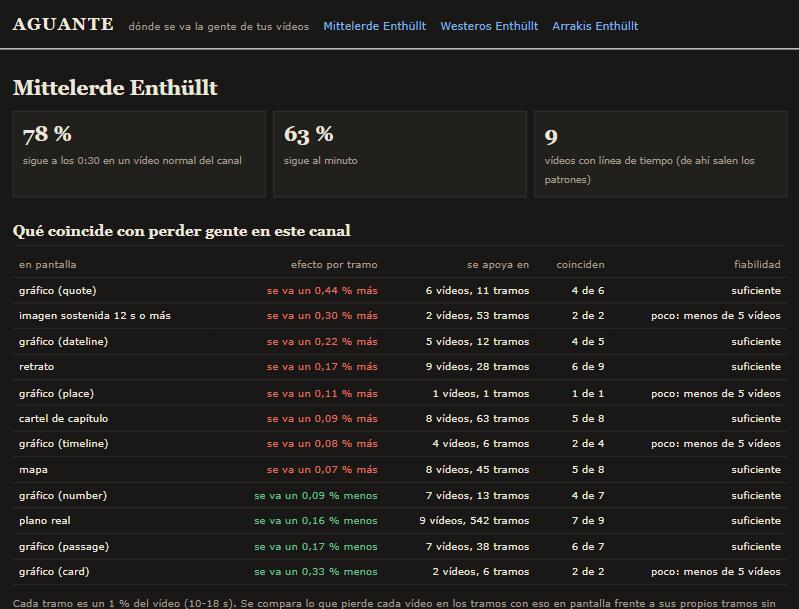The height and width of the screenshot is (609, 799).
Task: Click '9 vídeos, 28 tramos' cell
Action: (477, 366)
